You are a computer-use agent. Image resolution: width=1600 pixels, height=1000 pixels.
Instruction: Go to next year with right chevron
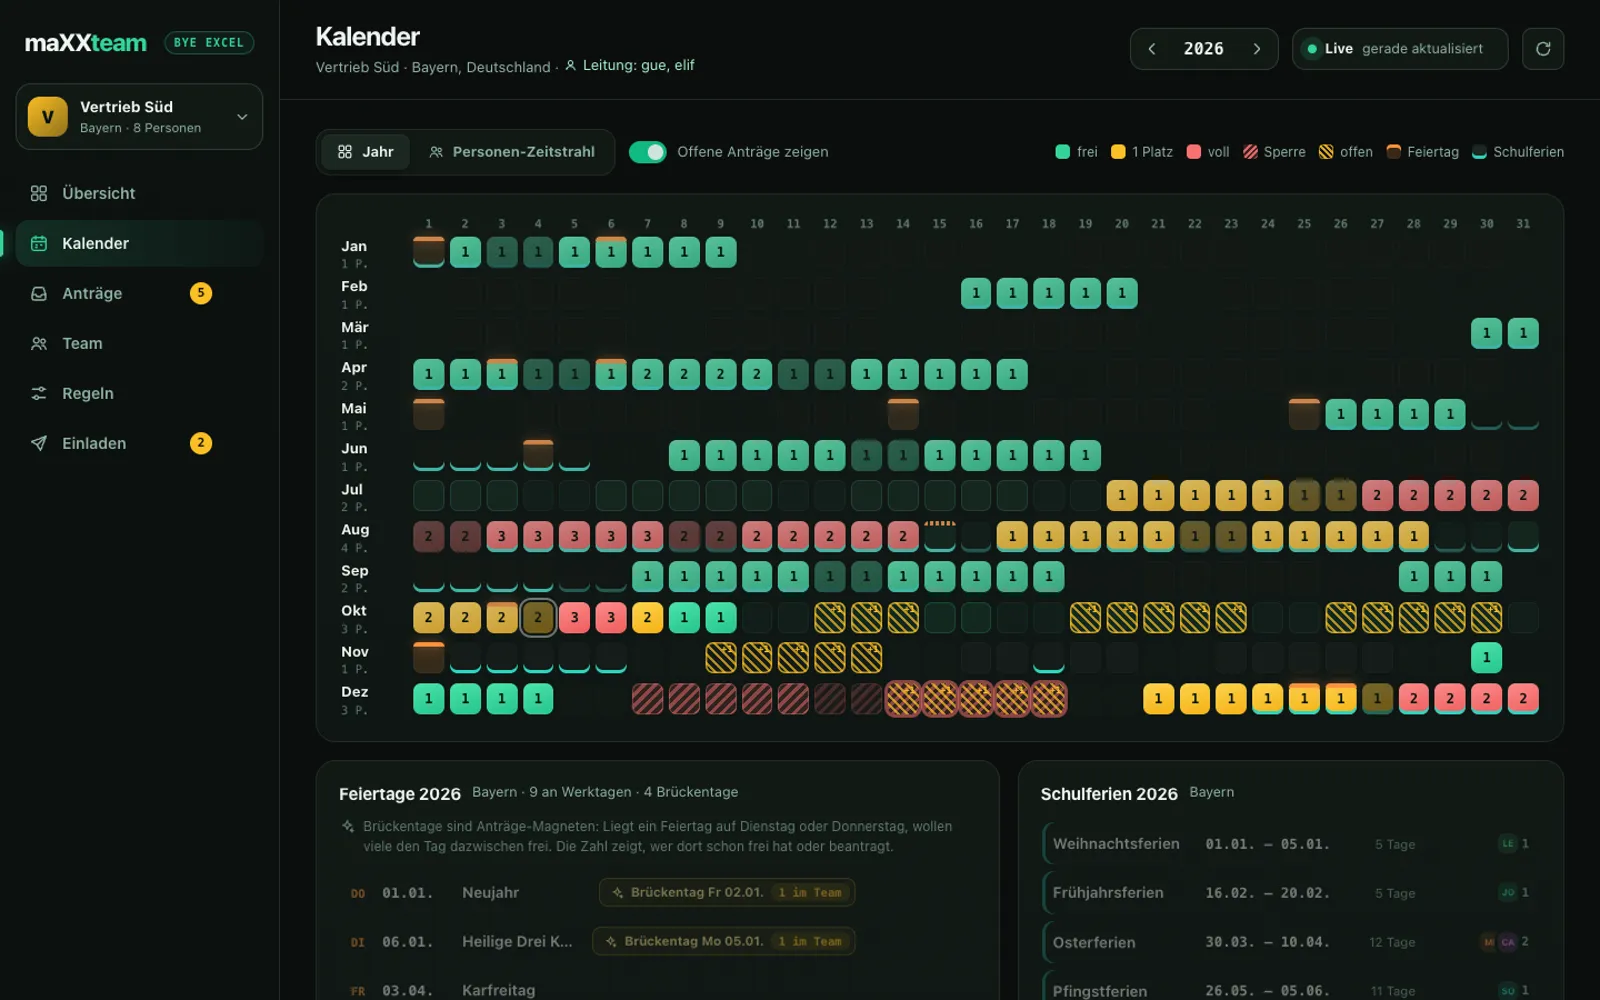pos(1257,49)
